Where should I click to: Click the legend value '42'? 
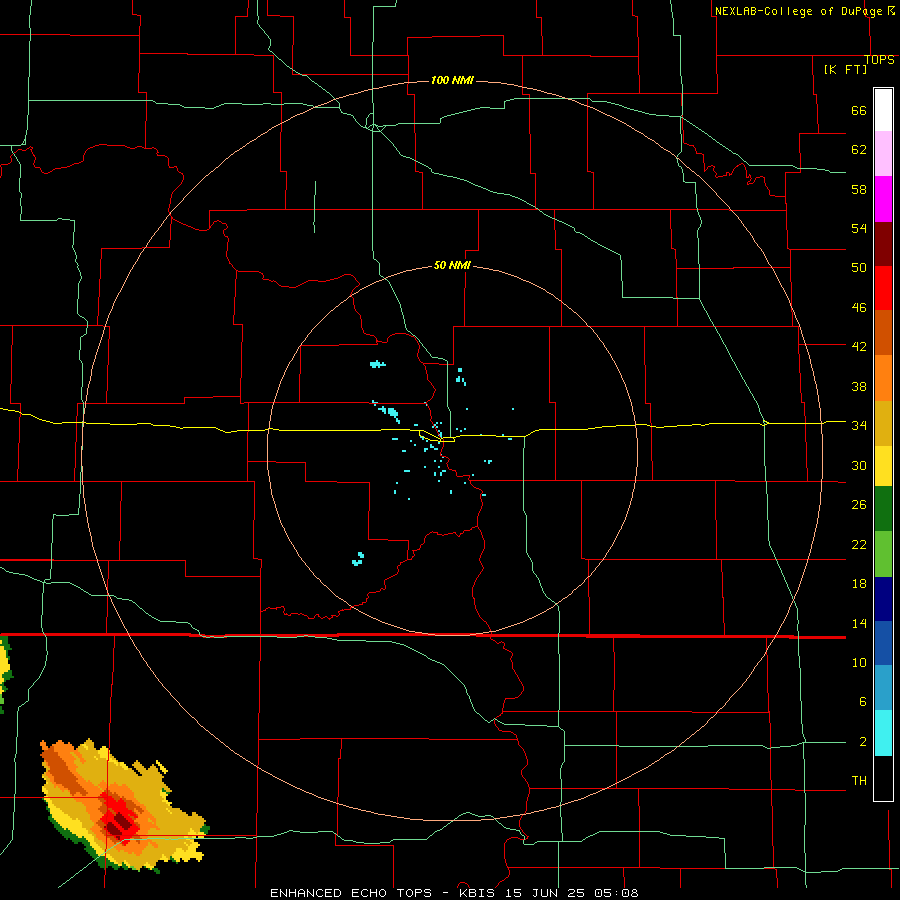point(859,347)
